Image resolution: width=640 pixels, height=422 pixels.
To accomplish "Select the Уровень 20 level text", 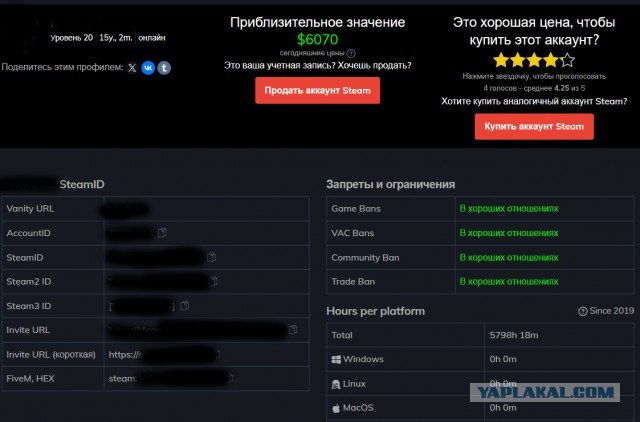I will pos(72,38).
